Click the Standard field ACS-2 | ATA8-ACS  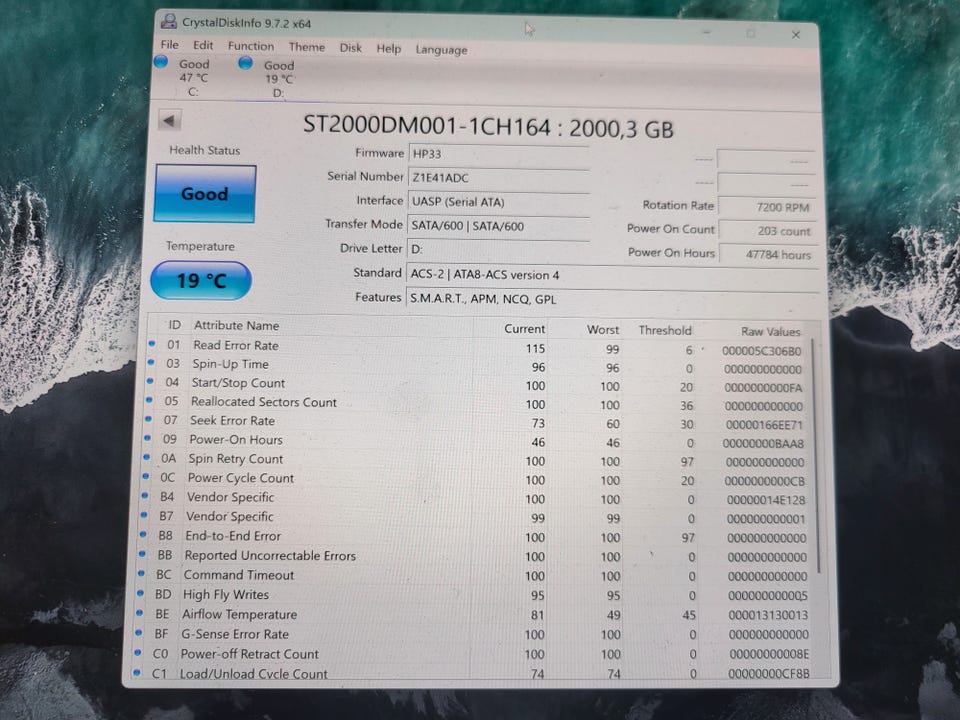[x=612, y=276]
